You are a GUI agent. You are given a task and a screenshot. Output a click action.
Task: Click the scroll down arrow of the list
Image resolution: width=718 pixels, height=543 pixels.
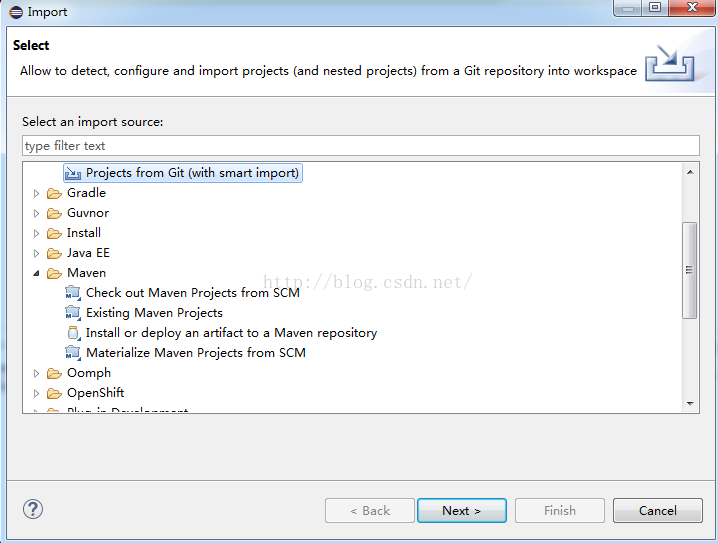point(690,403)
